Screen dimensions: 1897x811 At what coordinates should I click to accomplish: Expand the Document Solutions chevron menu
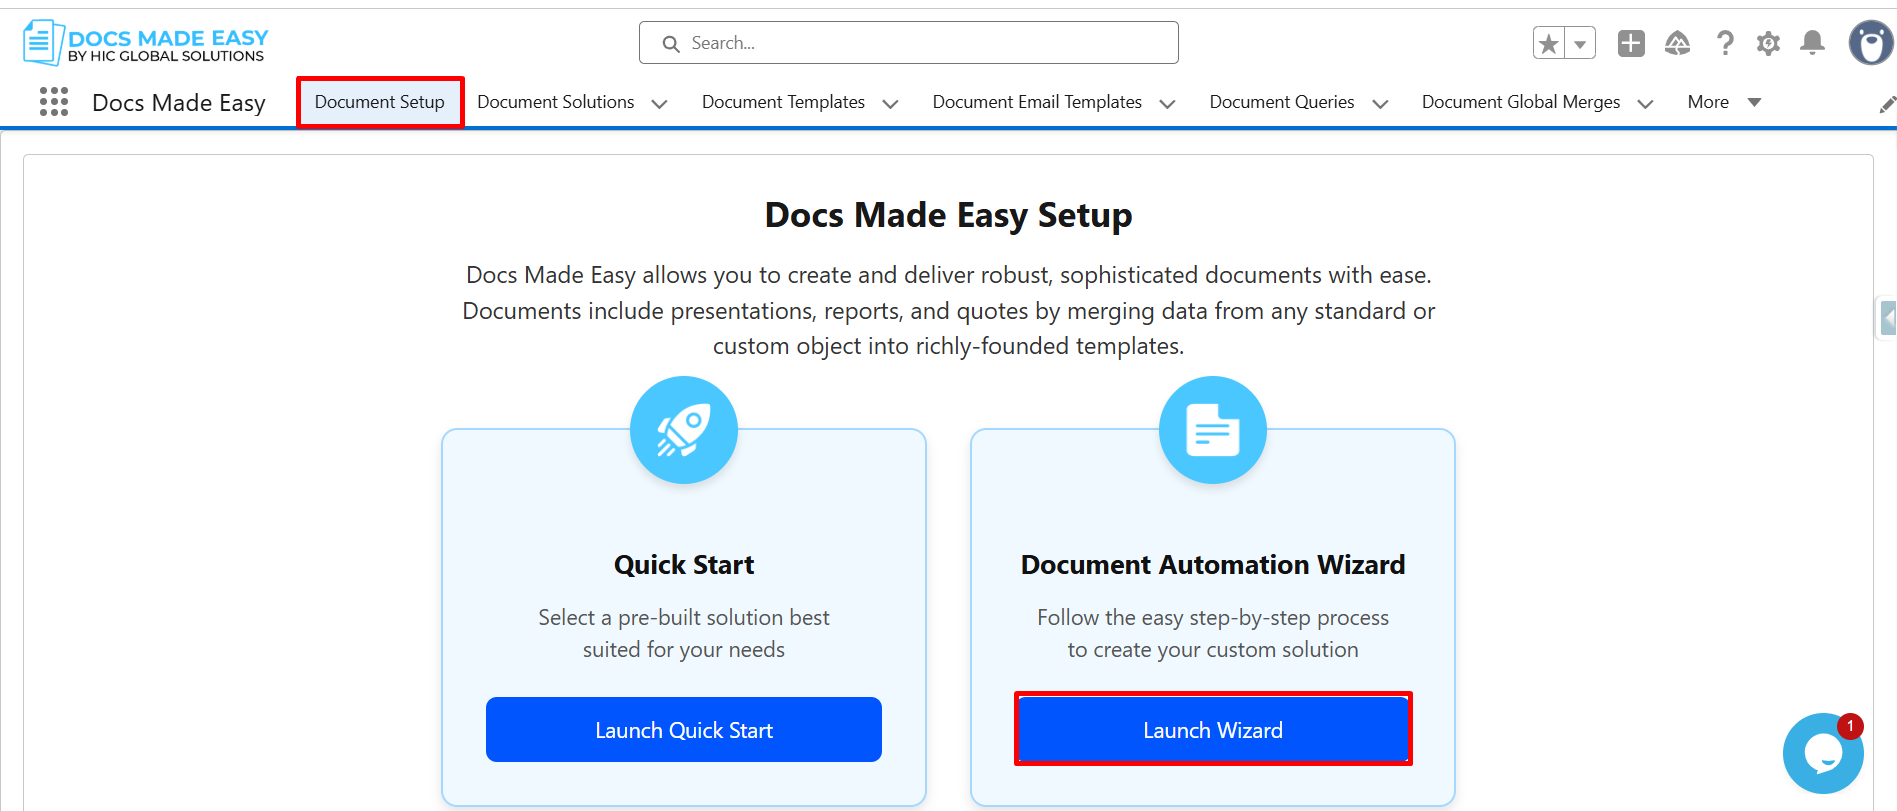[659, 103]
